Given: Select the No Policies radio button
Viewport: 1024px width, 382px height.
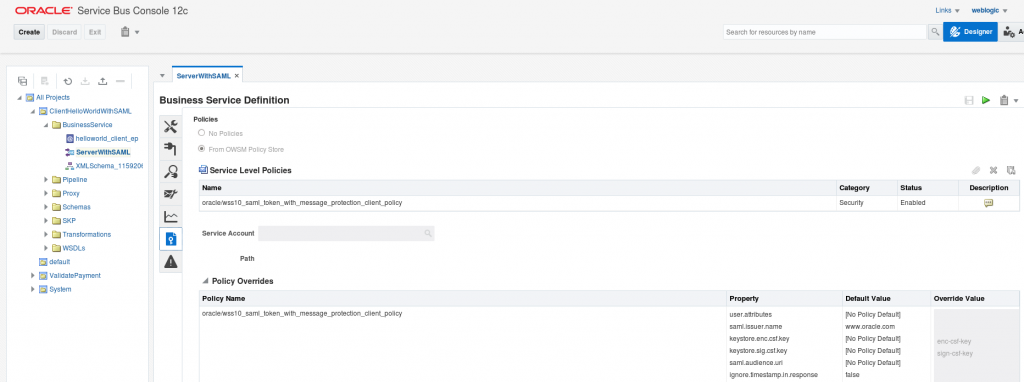Looking at the screenshot, I should coord(202,133).
